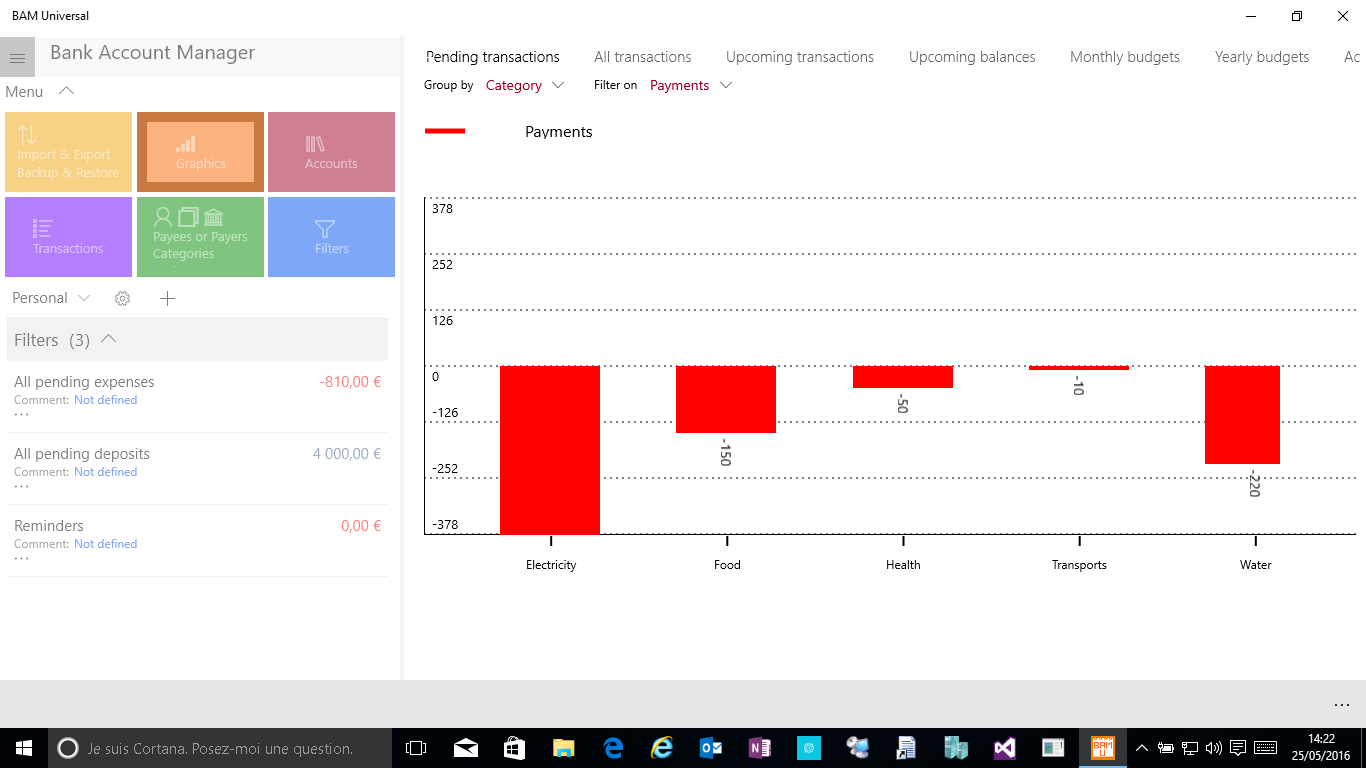This screenshot has width=1366, height=768.
Task: Open the Accounts tile
Action: (331, 152)
